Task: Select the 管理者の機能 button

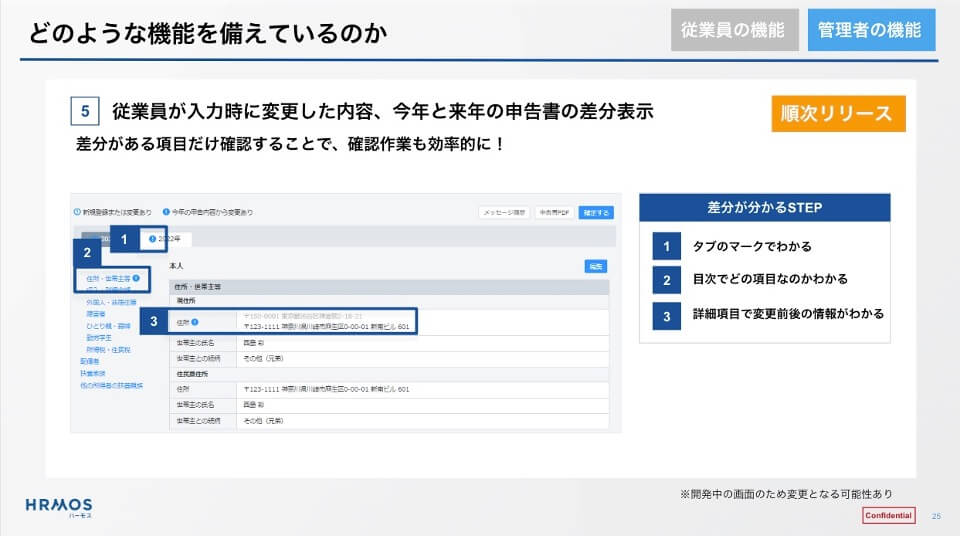Action: (871, 30)
